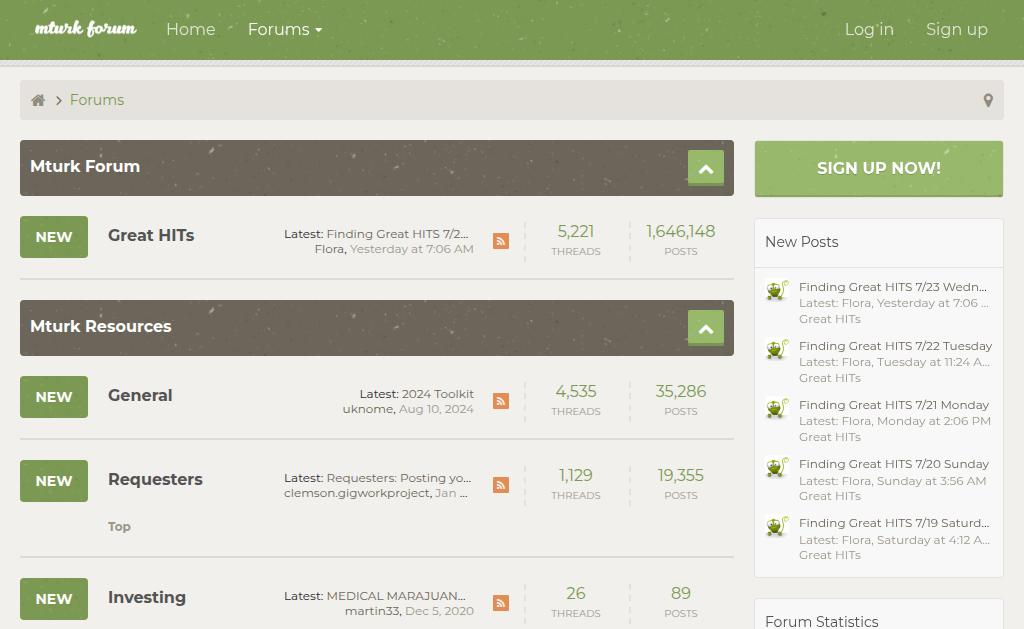1024x629 pixels.
Task: Open martin33's profile link
Action: pyautogui.click(x=372, y=611)
